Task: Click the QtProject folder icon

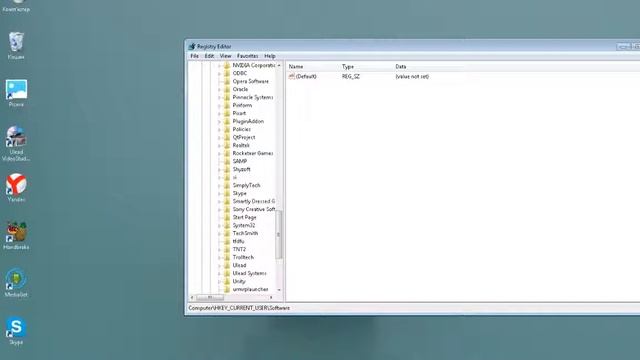Action: tap(227, 137)
